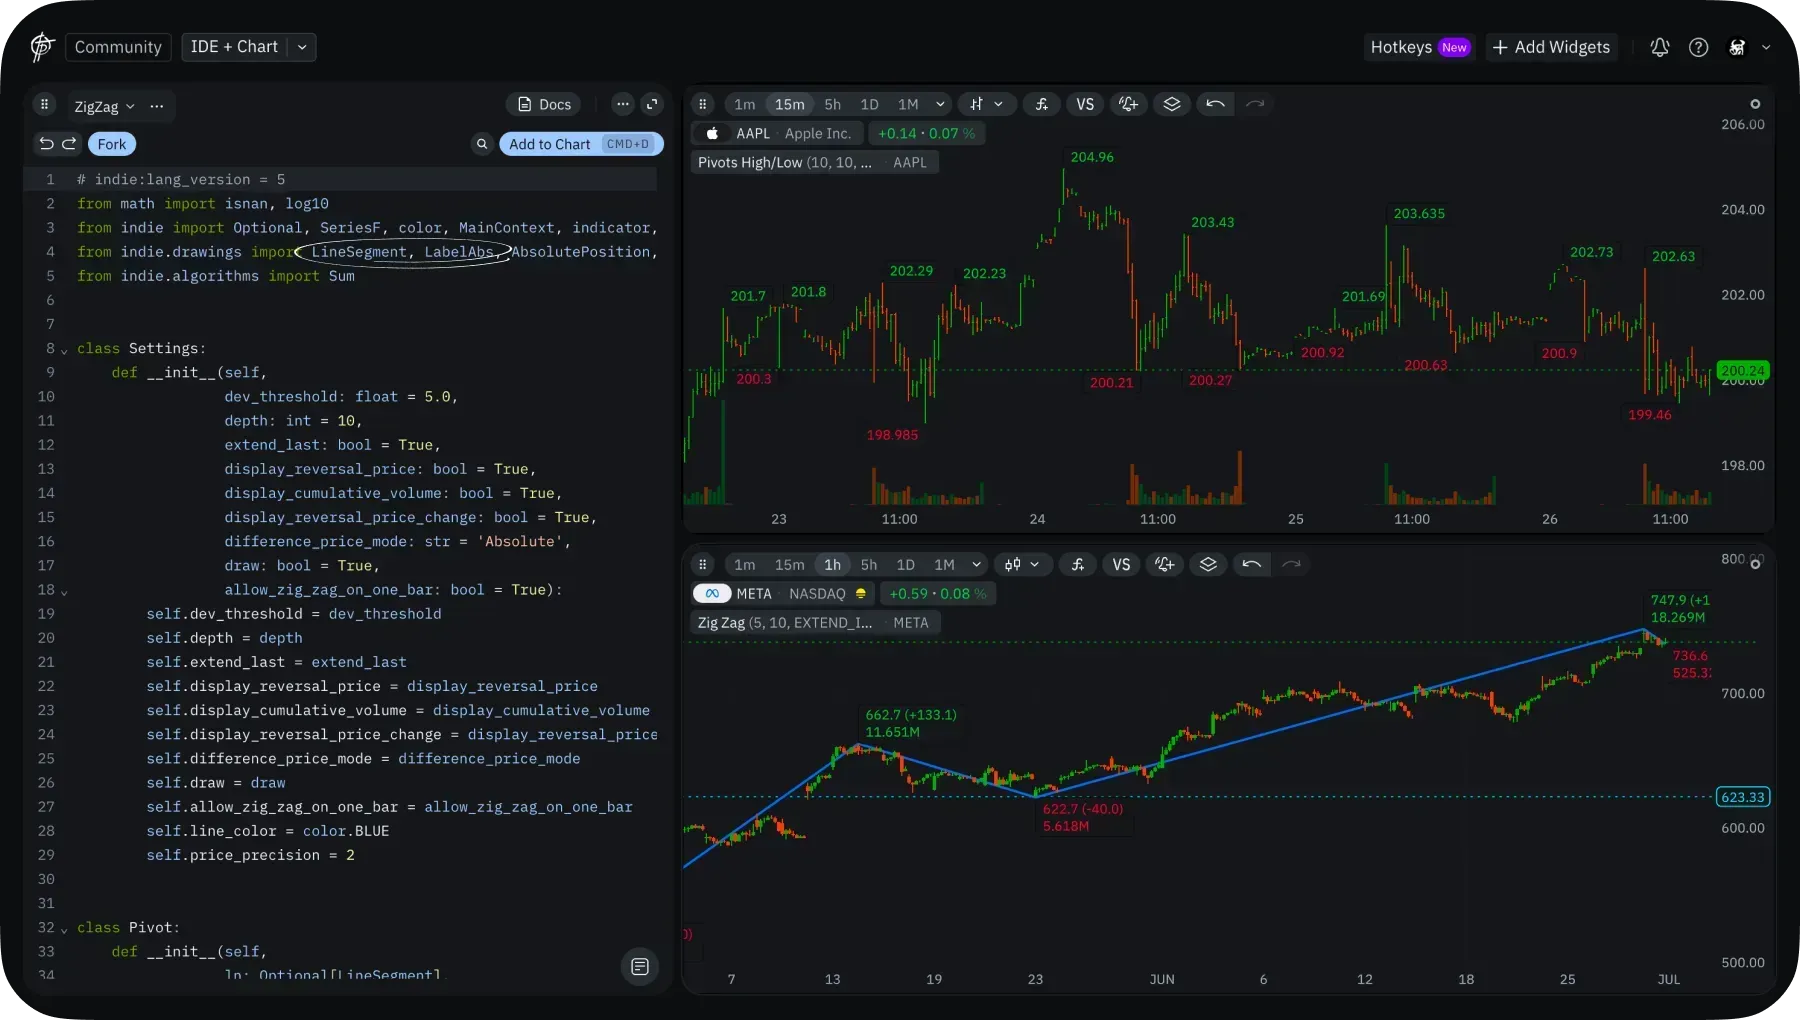
Task: Select the 5h timeframe on AAPL chart
Action: pos(832,104)
